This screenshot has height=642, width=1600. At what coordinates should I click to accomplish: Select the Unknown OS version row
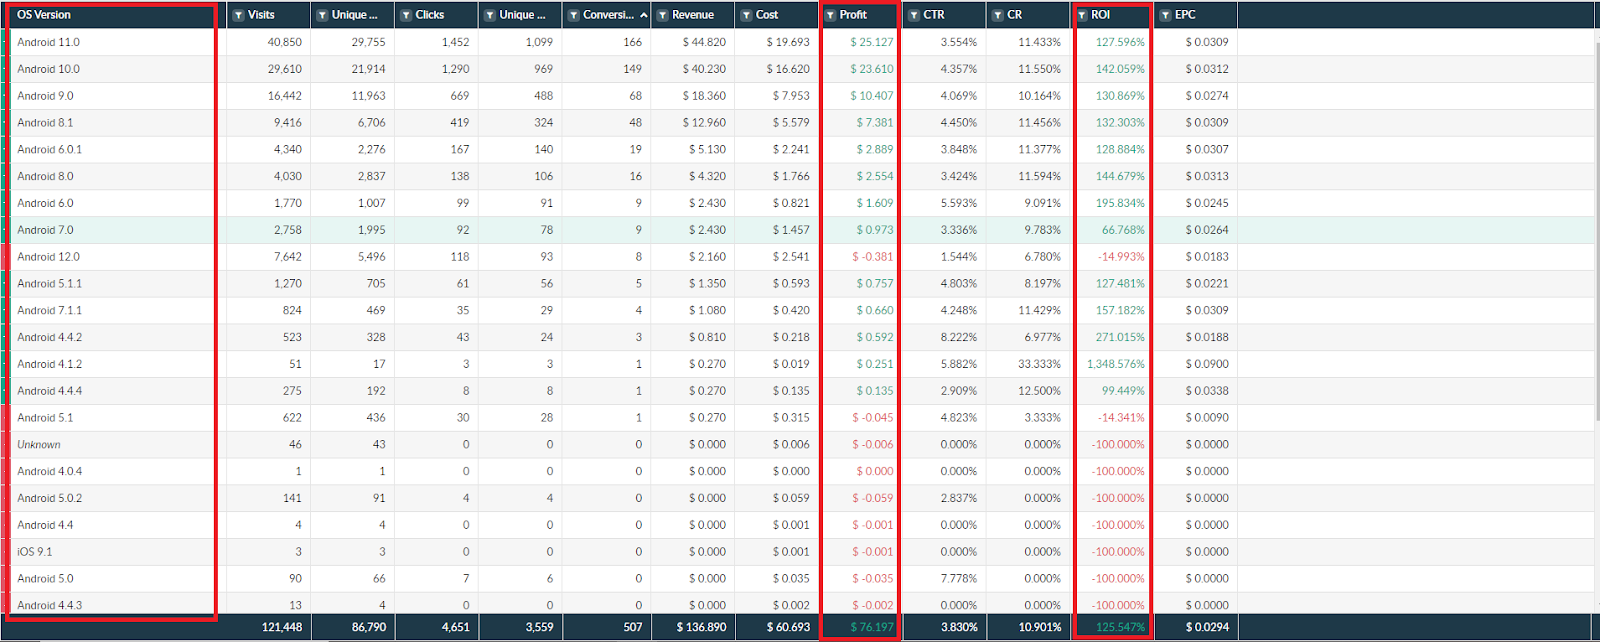(39, 445)
